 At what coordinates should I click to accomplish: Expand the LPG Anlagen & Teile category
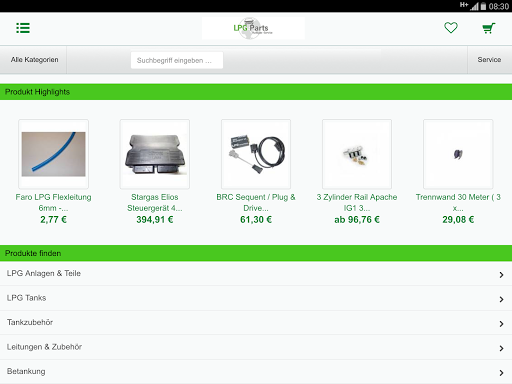pos(256,273)
